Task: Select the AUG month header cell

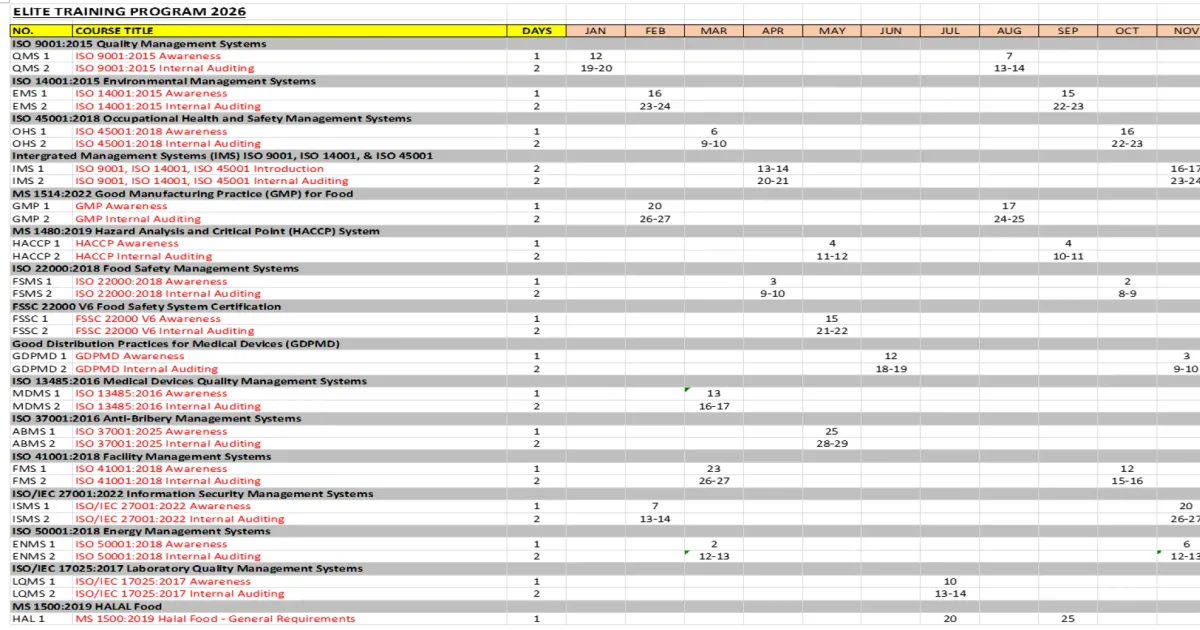Action: click(1009, 31)
